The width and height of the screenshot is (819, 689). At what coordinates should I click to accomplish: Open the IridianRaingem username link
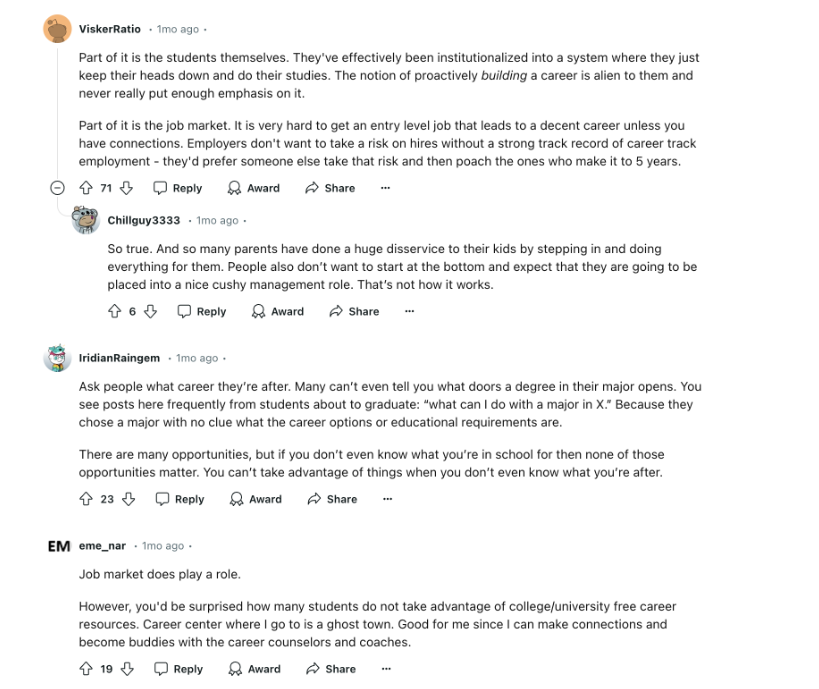click(x=119, y=358)
